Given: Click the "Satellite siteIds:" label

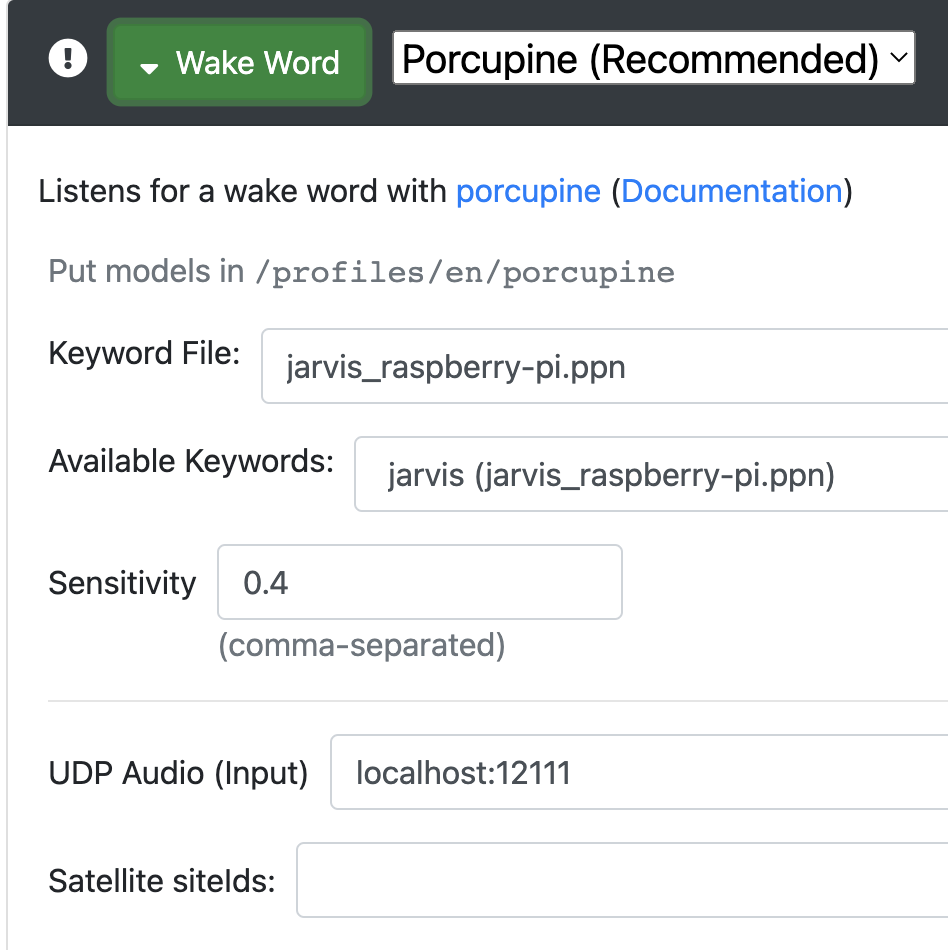Looking at the screenshot, I should pos(161,881).
